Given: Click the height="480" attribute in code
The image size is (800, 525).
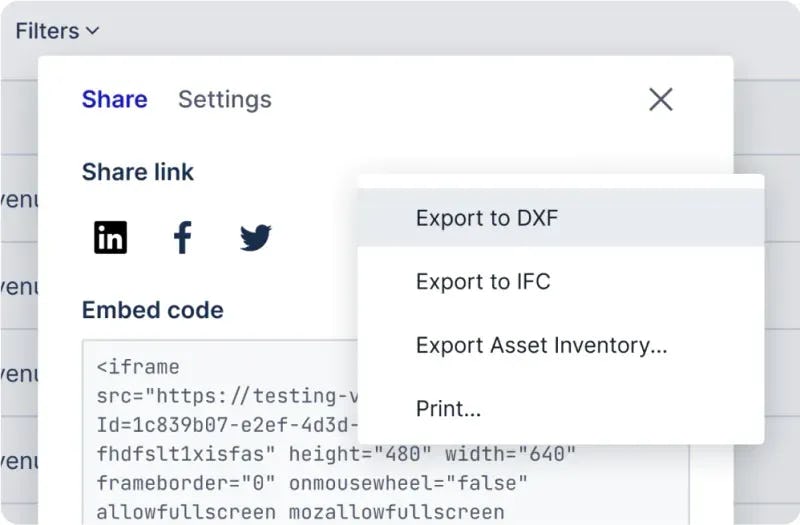Looking at the screenshot, I should click(x=361, y=455).
